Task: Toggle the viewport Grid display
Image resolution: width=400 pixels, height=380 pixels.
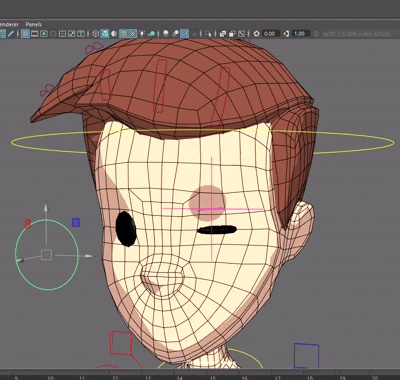Action: 25,34
